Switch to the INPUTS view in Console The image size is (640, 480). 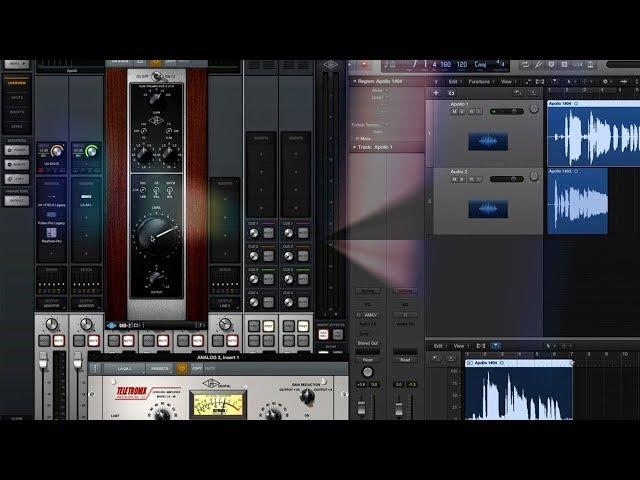click(17, 98)
